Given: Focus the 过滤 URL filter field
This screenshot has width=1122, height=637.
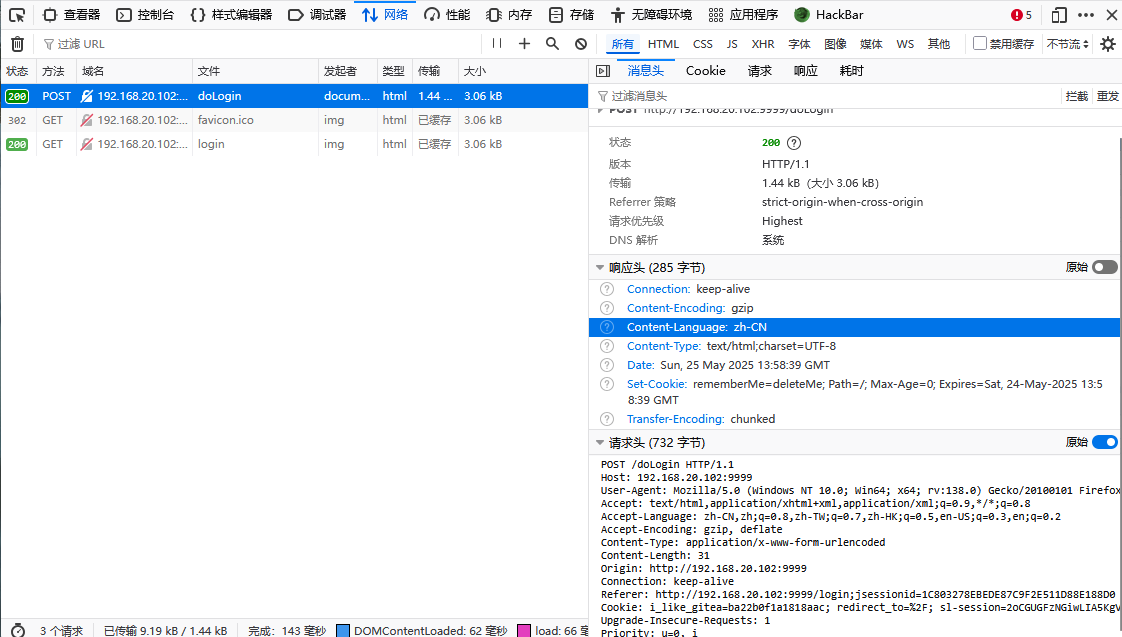Looking at the screenshot, I should tap(258, 44).
